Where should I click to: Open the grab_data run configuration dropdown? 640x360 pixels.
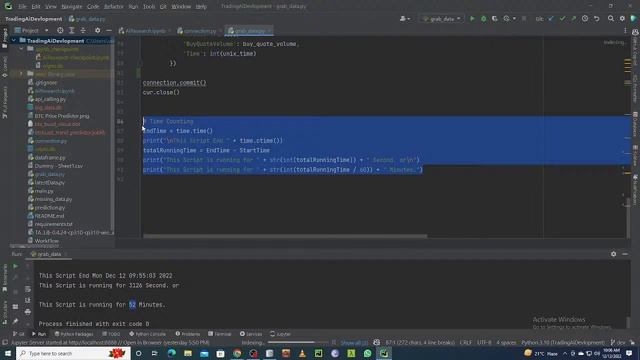pyautogui.click(x=442, y=19)
